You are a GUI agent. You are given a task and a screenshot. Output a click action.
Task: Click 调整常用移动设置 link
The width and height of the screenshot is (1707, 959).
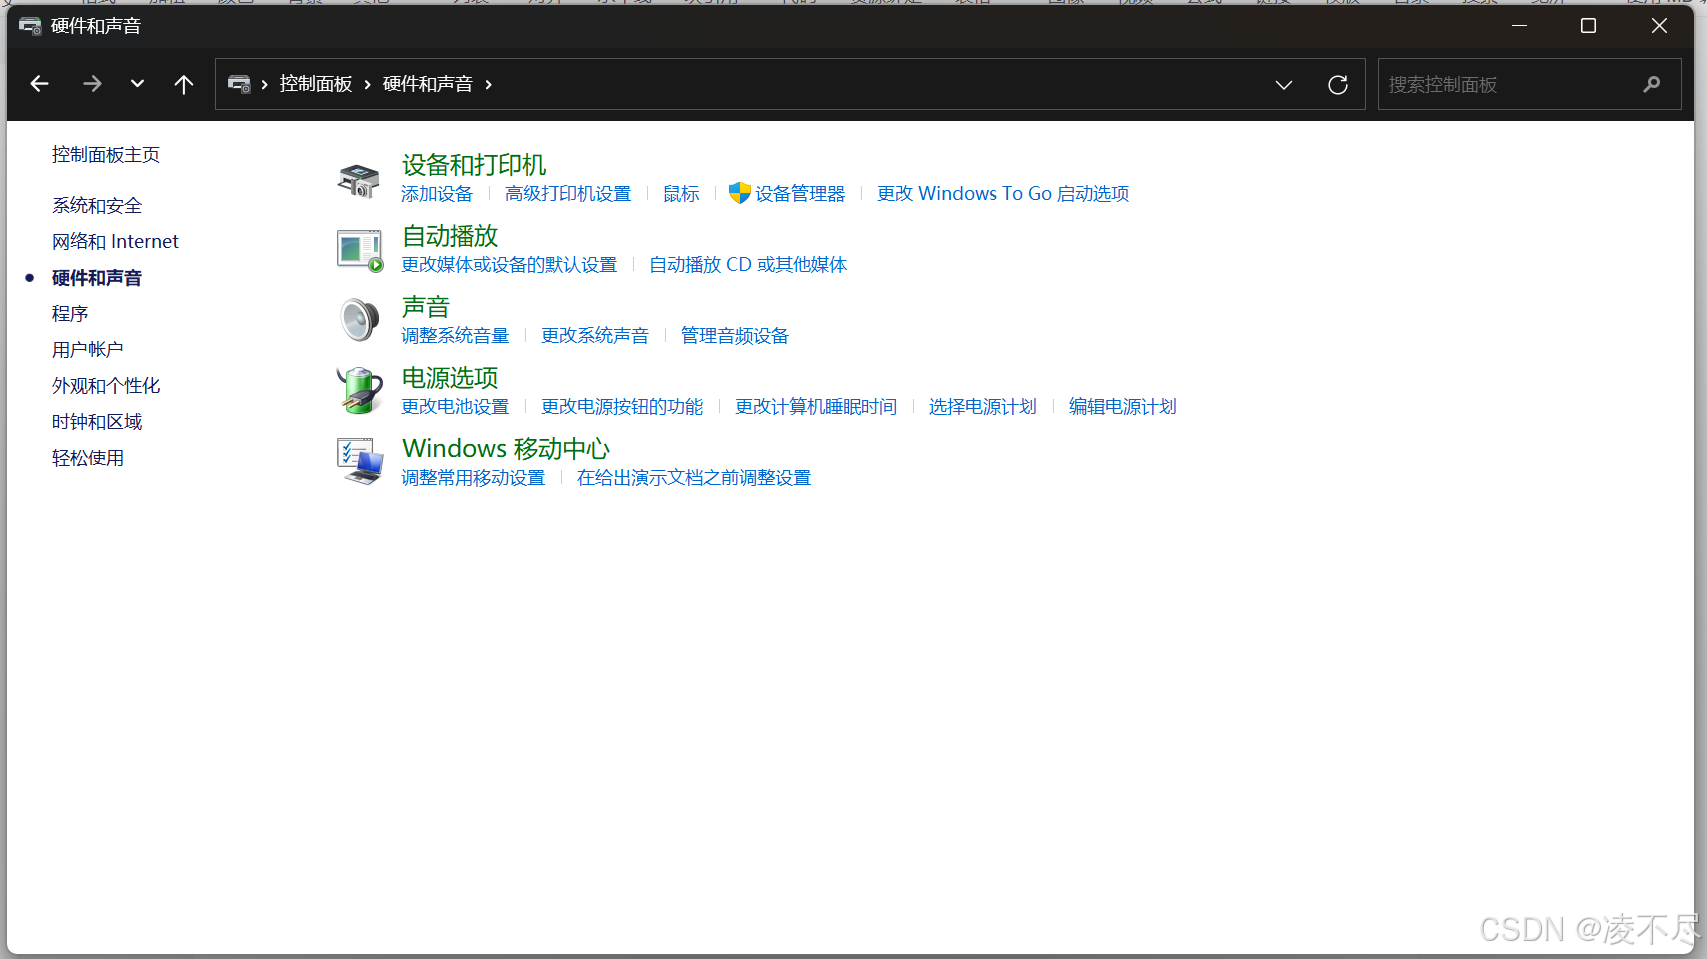pos(473,478)
